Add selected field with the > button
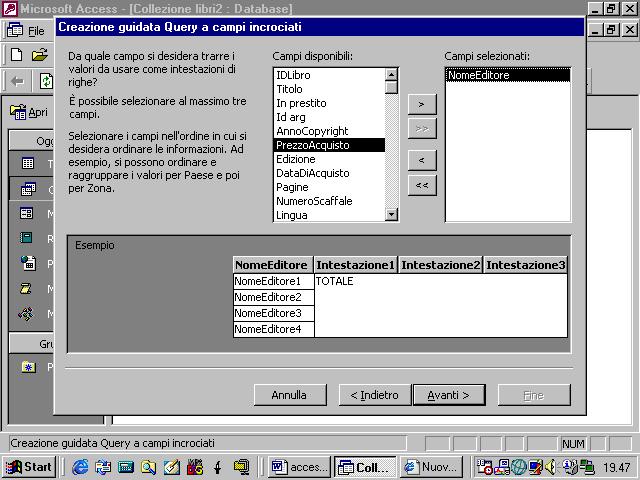640x480 pixels. point(422,104)
